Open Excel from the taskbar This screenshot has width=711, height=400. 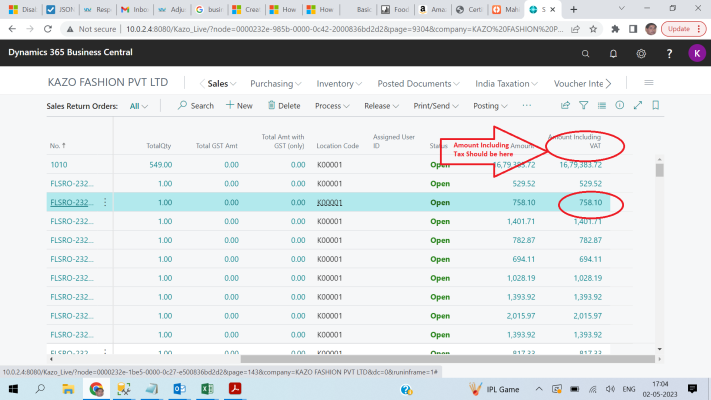click(x=207, y=389)
